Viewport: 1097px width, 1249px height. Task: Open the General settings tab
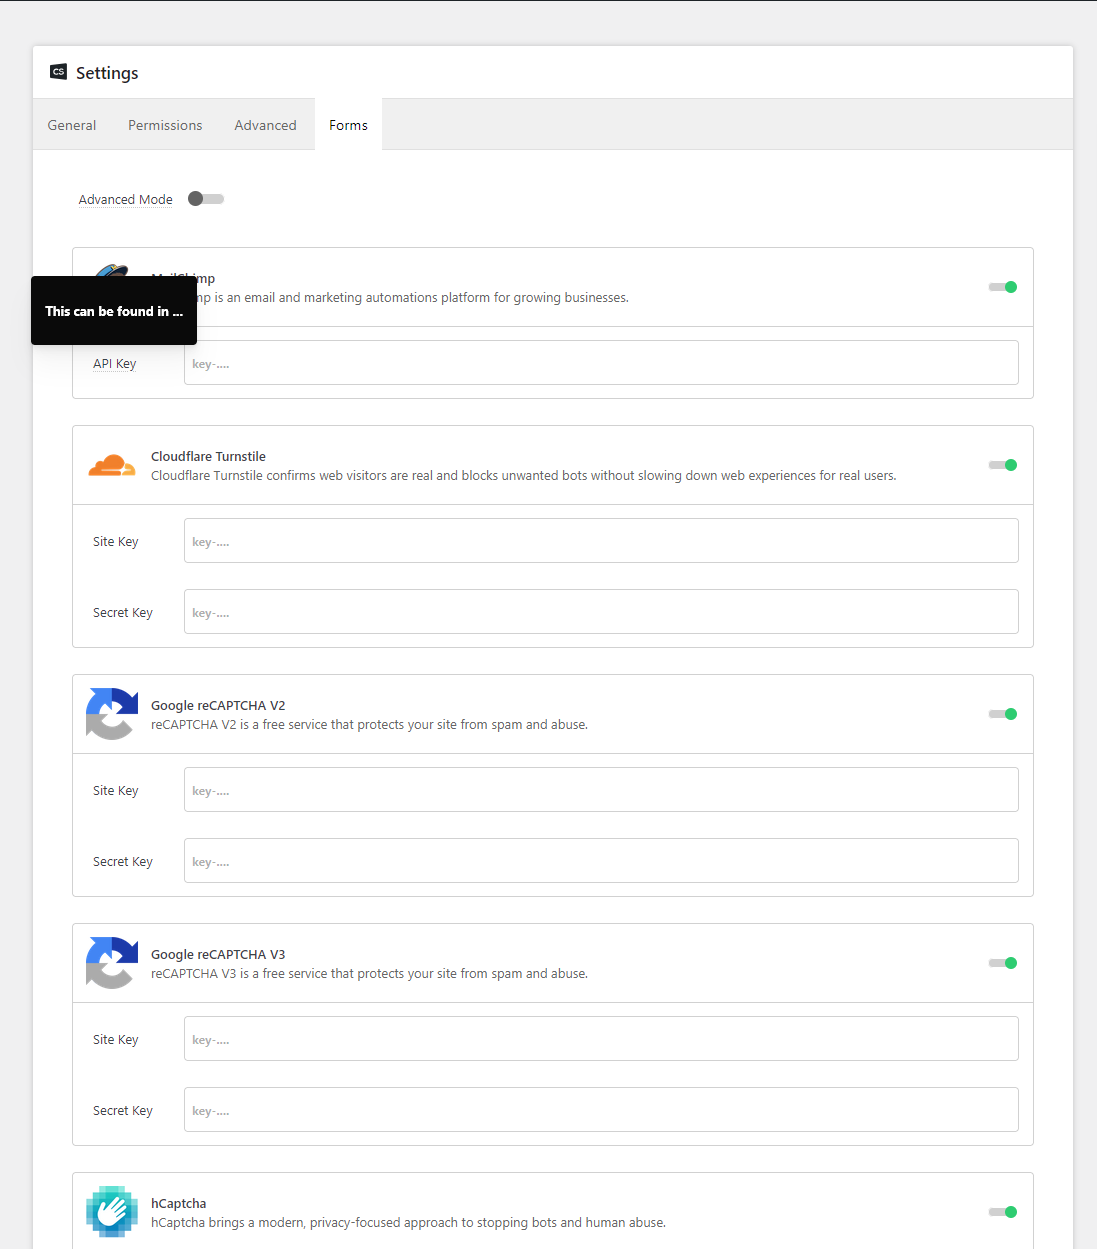pos(72,125)
